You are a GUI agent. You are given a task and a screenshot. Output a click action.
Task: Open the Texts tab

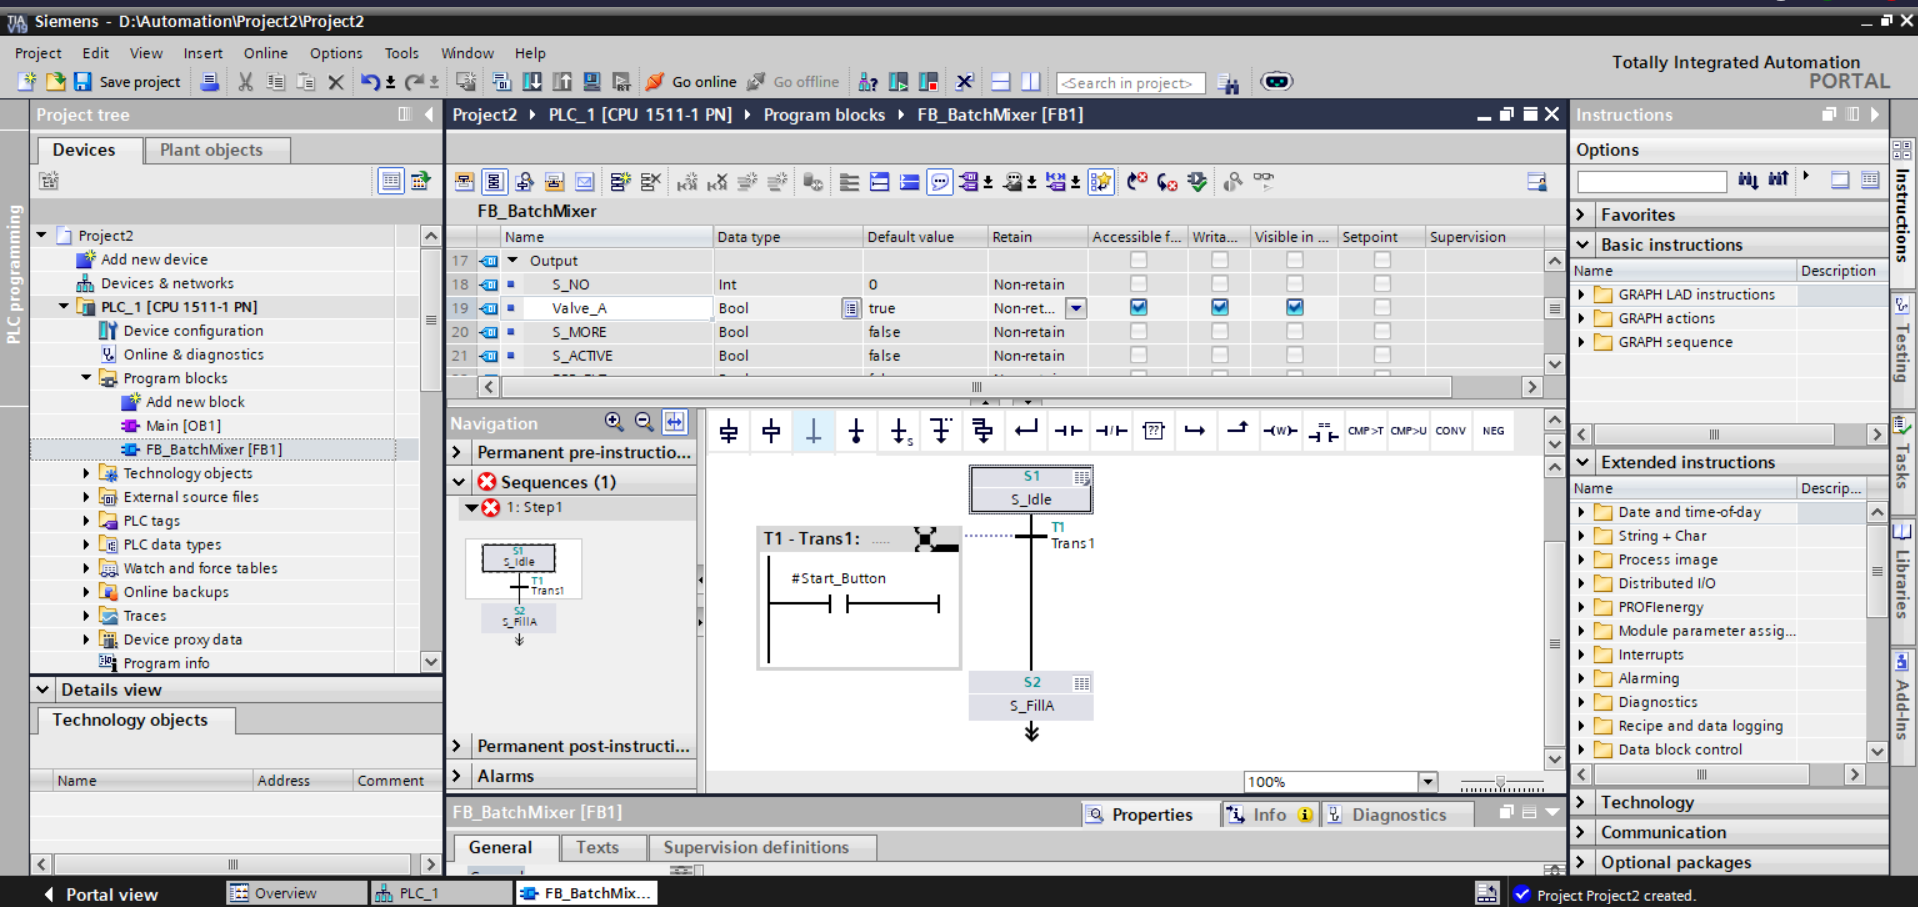[x=597, y=847]
